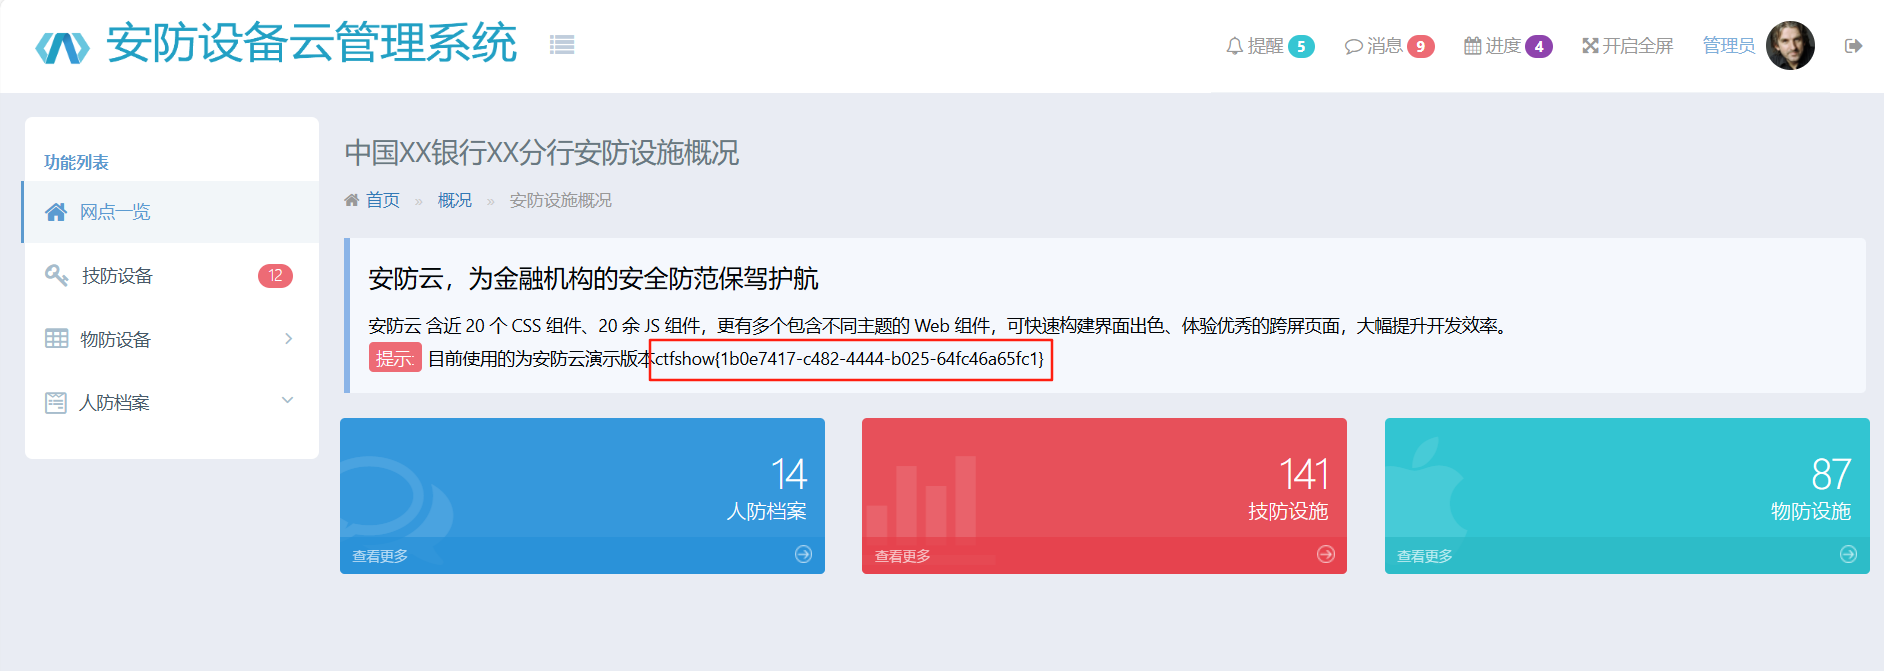Screen dimensions: 1884x671
Task: Click the table icon for 物防设备
Action: pos(57,339)
